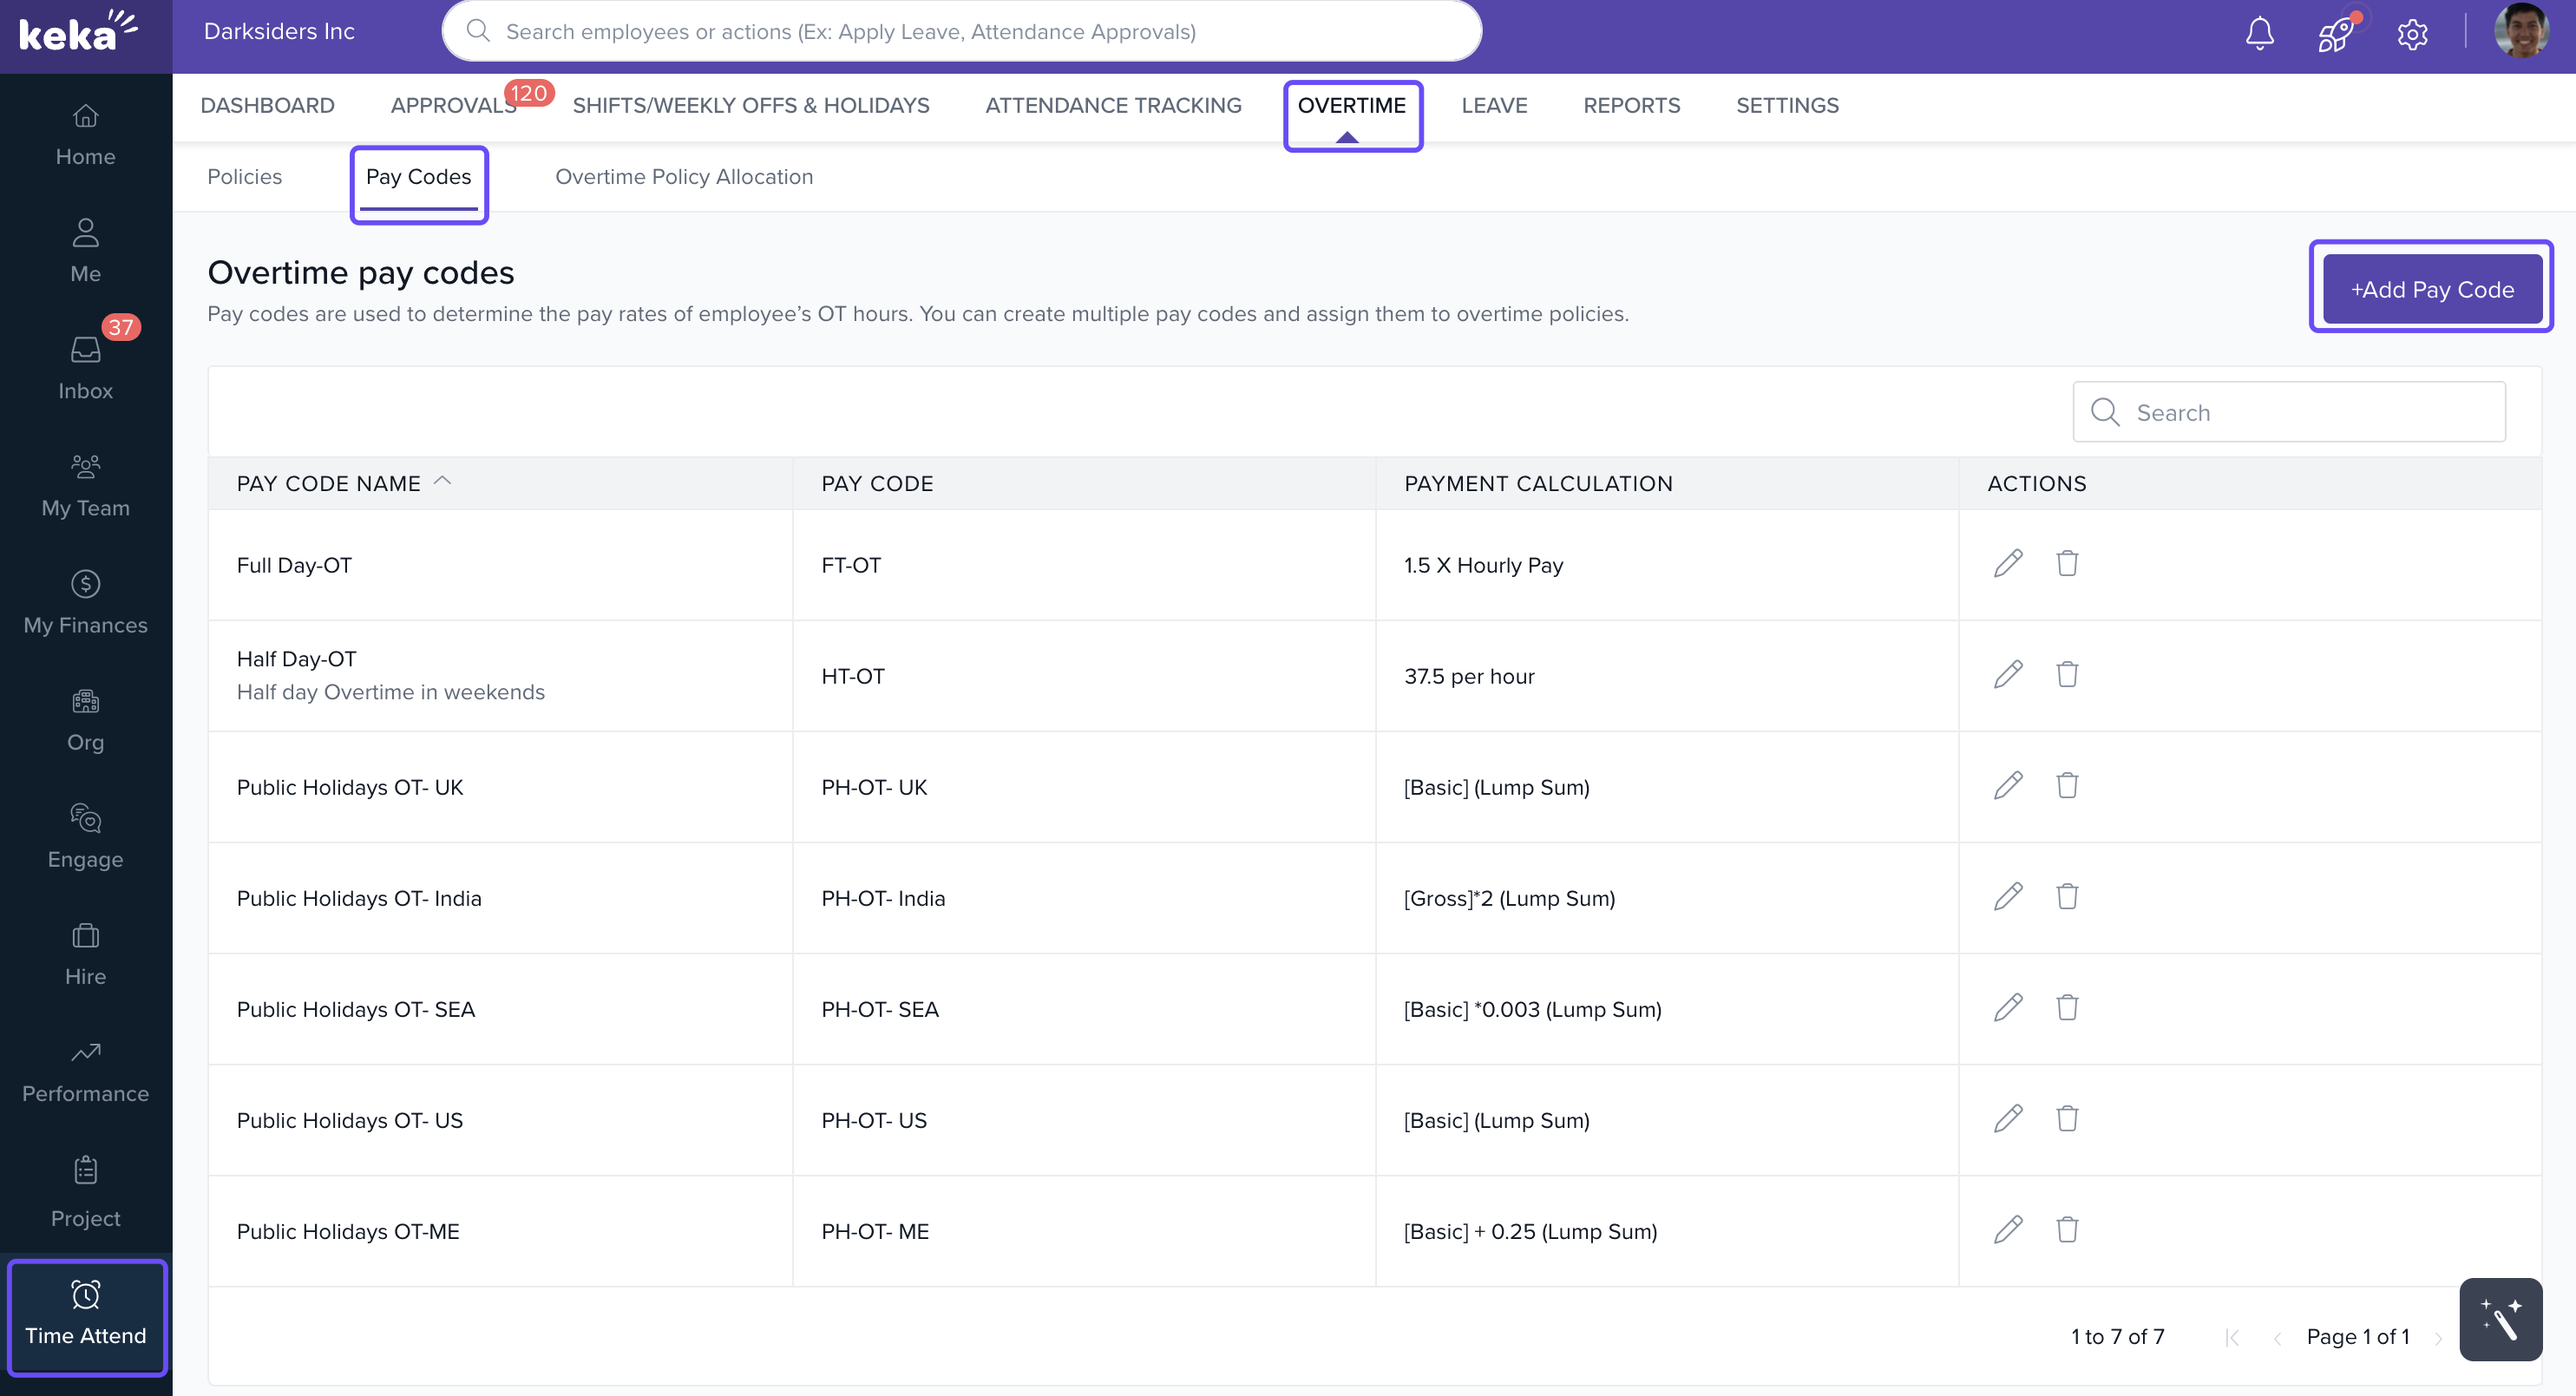Open My Finances in the sidebar

pyautogui.click(x=85, y=602)
